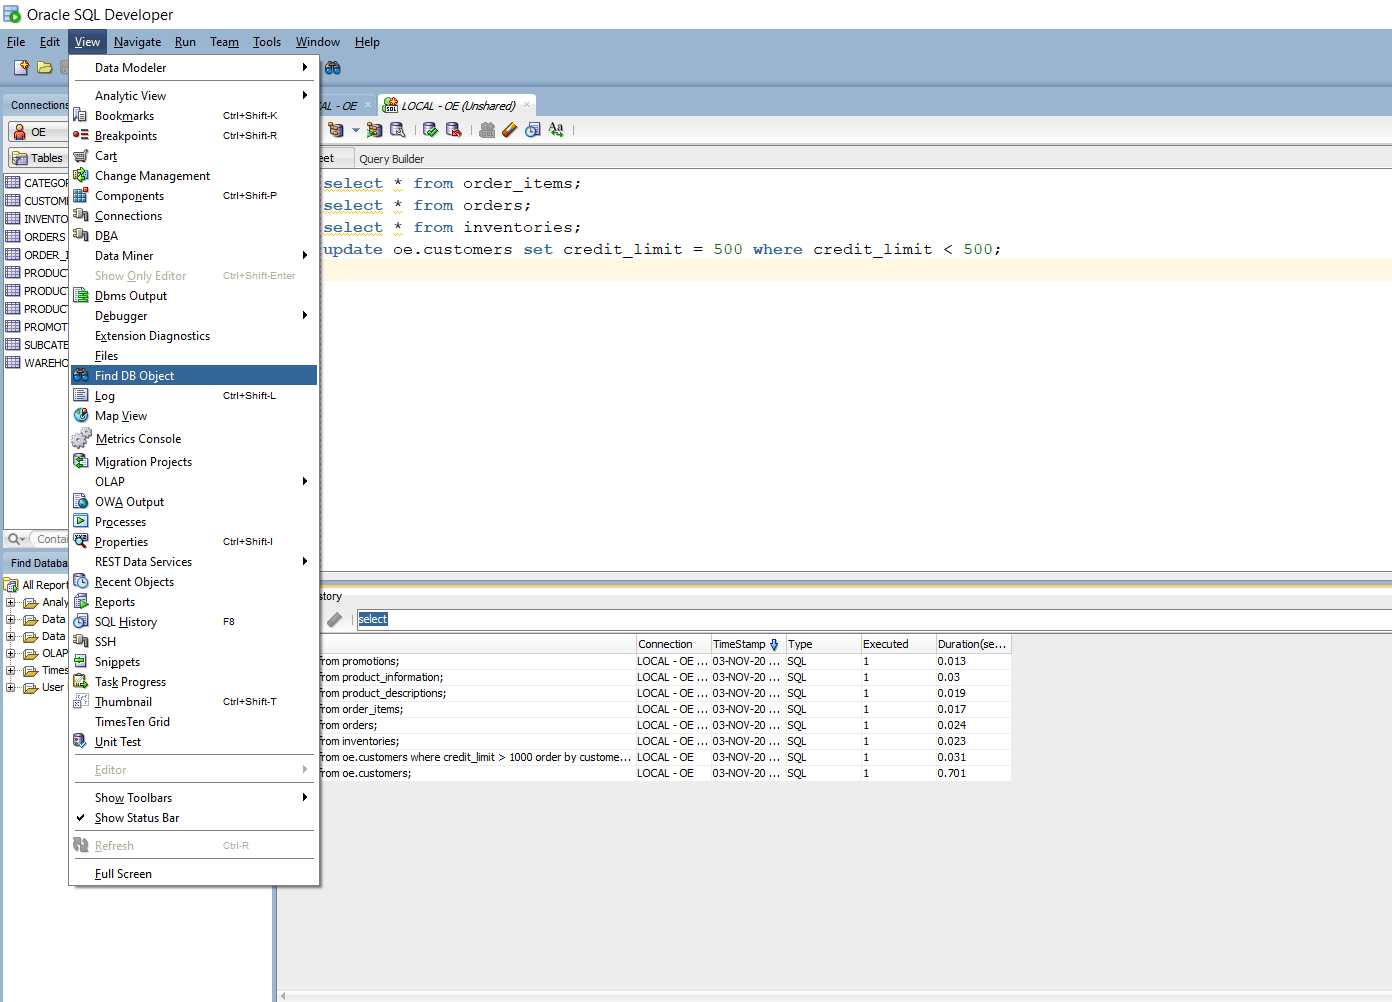This screenshot has width=1392, height=1002.
Task: Open Unit Test from the View menu
Action: (x=194, y=742)
